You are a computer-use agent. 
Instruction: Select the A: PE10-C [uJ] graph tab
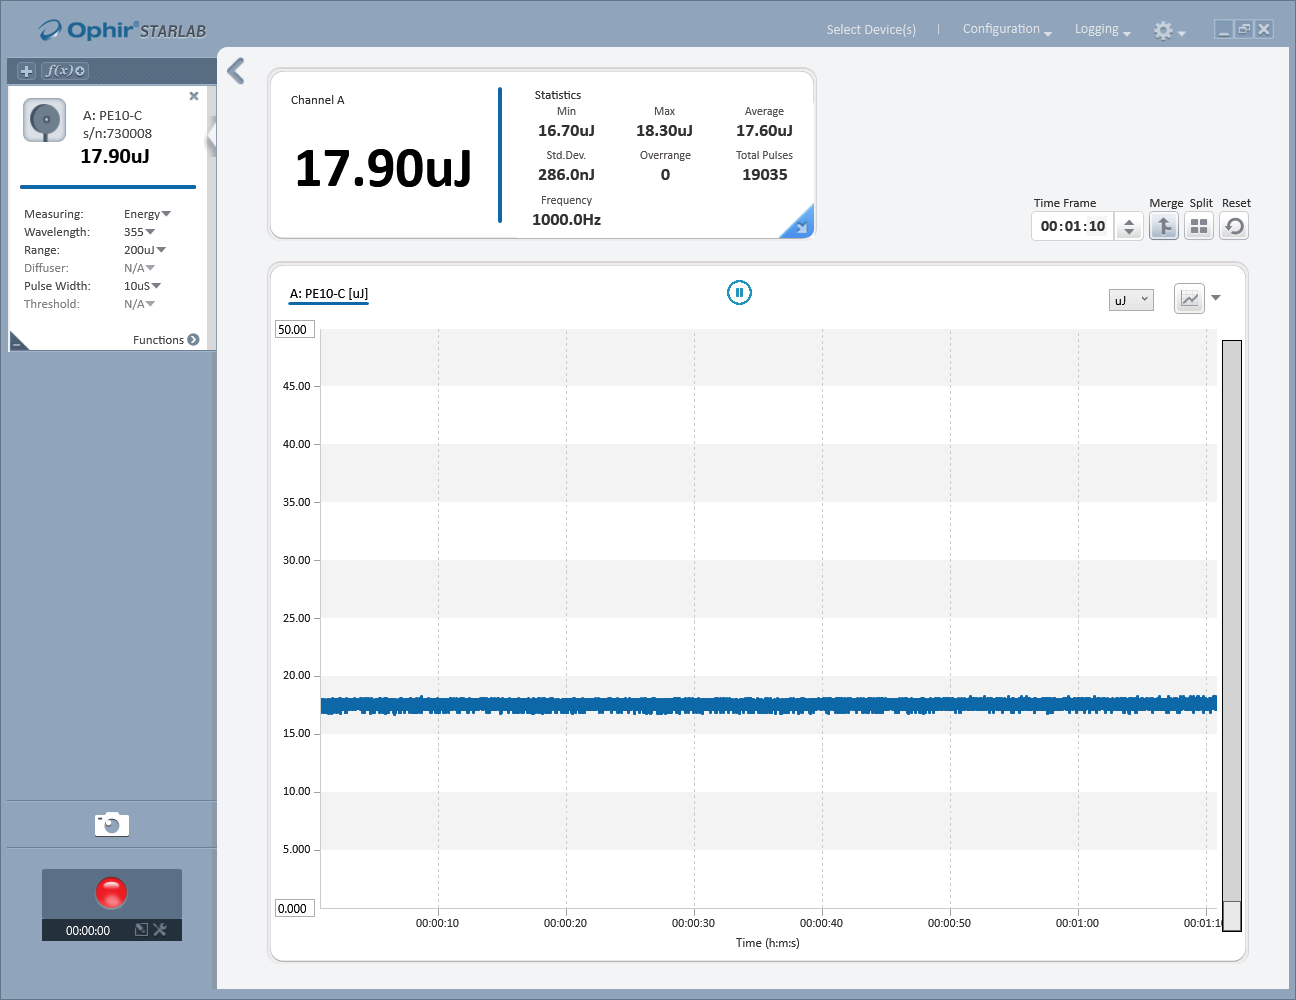pyautogui.click(x=329, y=294)
